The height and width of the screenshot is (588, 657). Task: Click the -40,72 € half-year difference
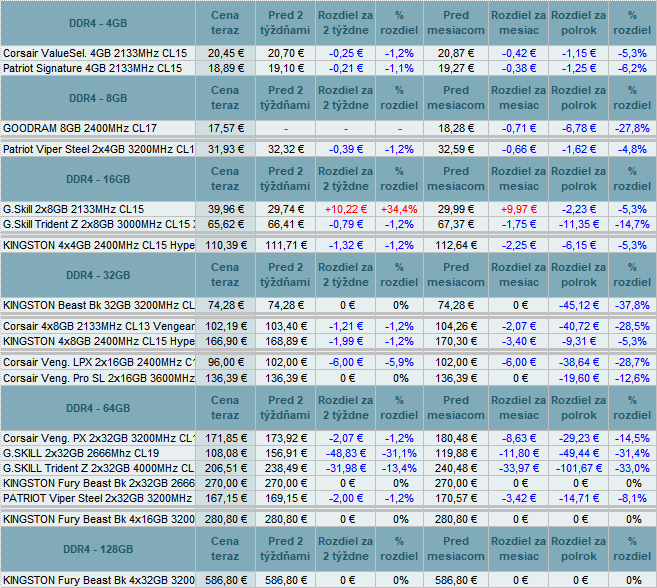point(579,326)
